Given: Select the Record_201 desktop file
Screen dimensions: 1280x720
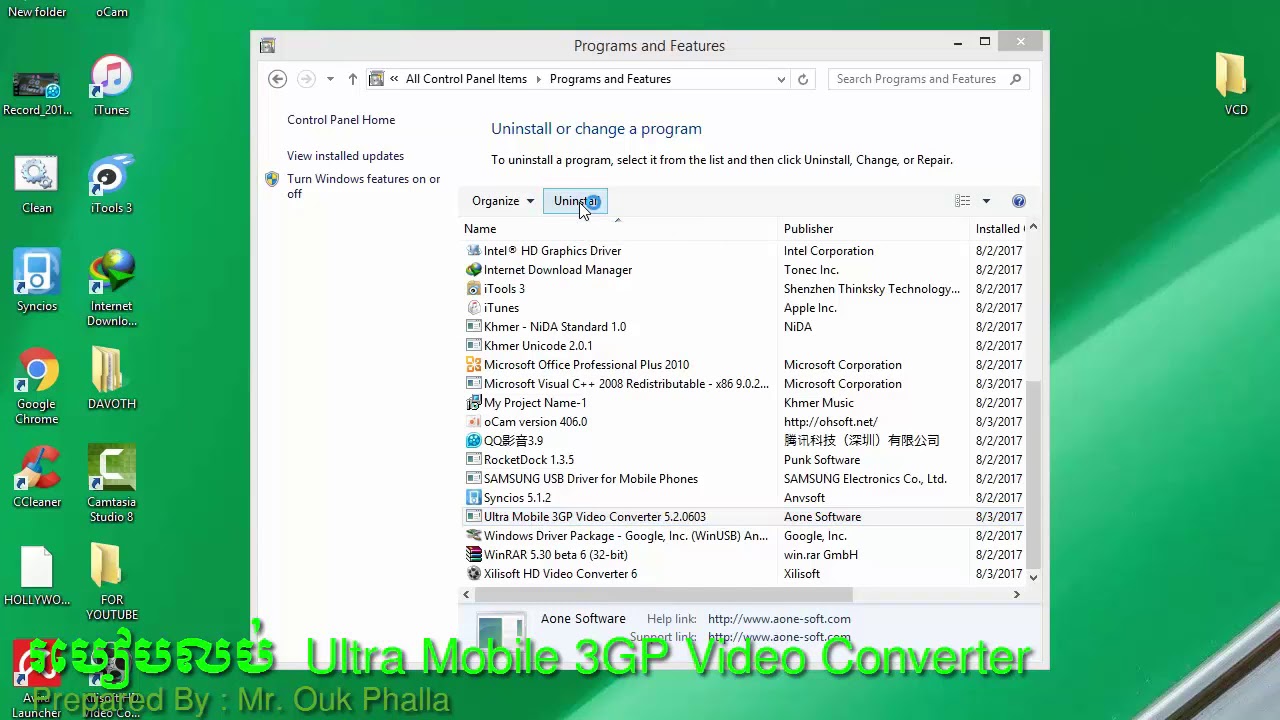Looking at the screenshot, I should point(37,91).
